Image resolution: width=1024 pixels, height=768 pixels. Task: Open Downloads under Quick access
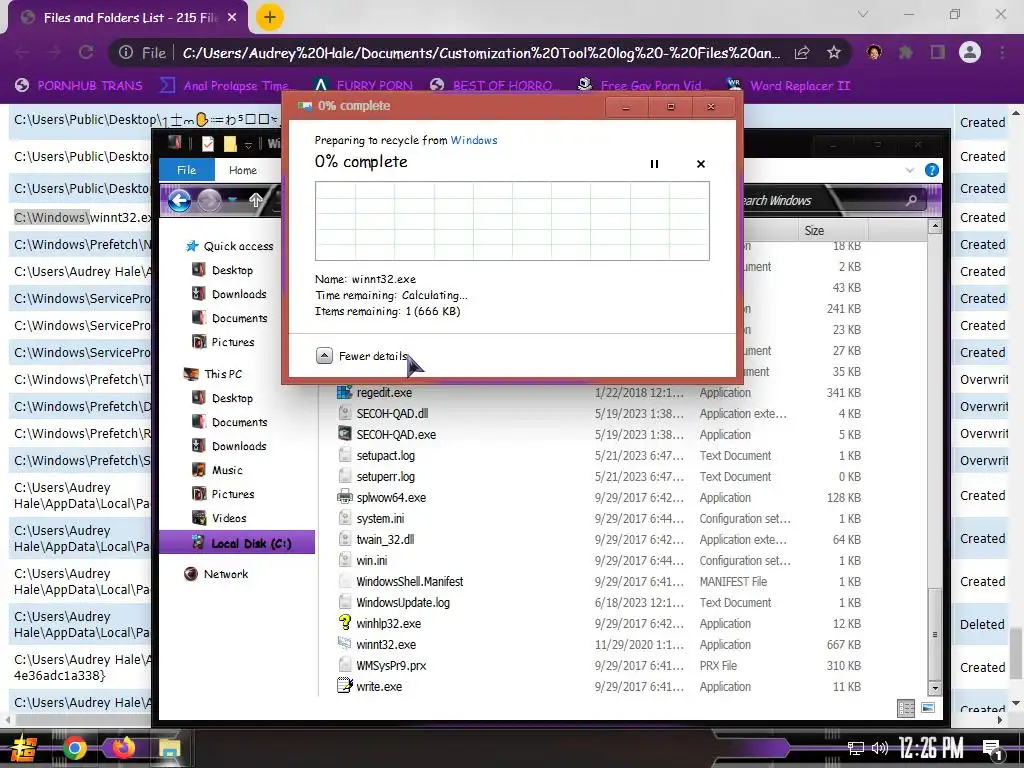point(238,294)
